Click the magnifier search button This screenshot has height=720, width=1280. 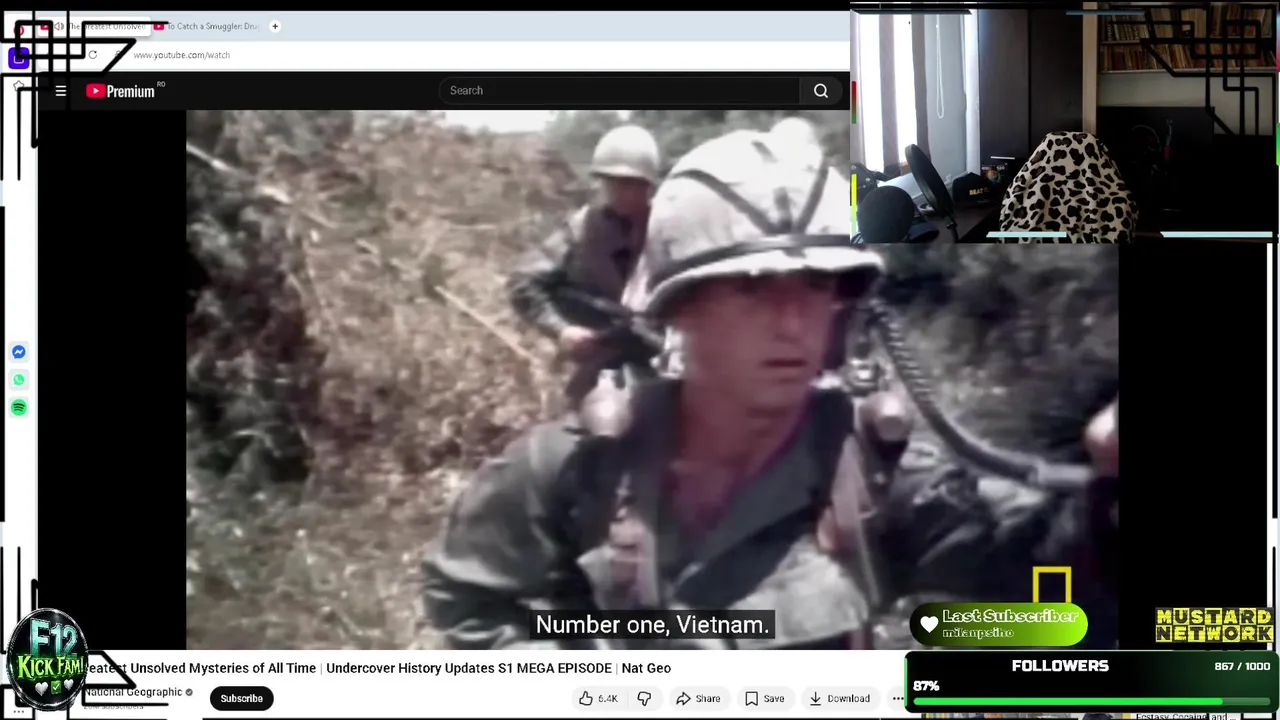820,91
